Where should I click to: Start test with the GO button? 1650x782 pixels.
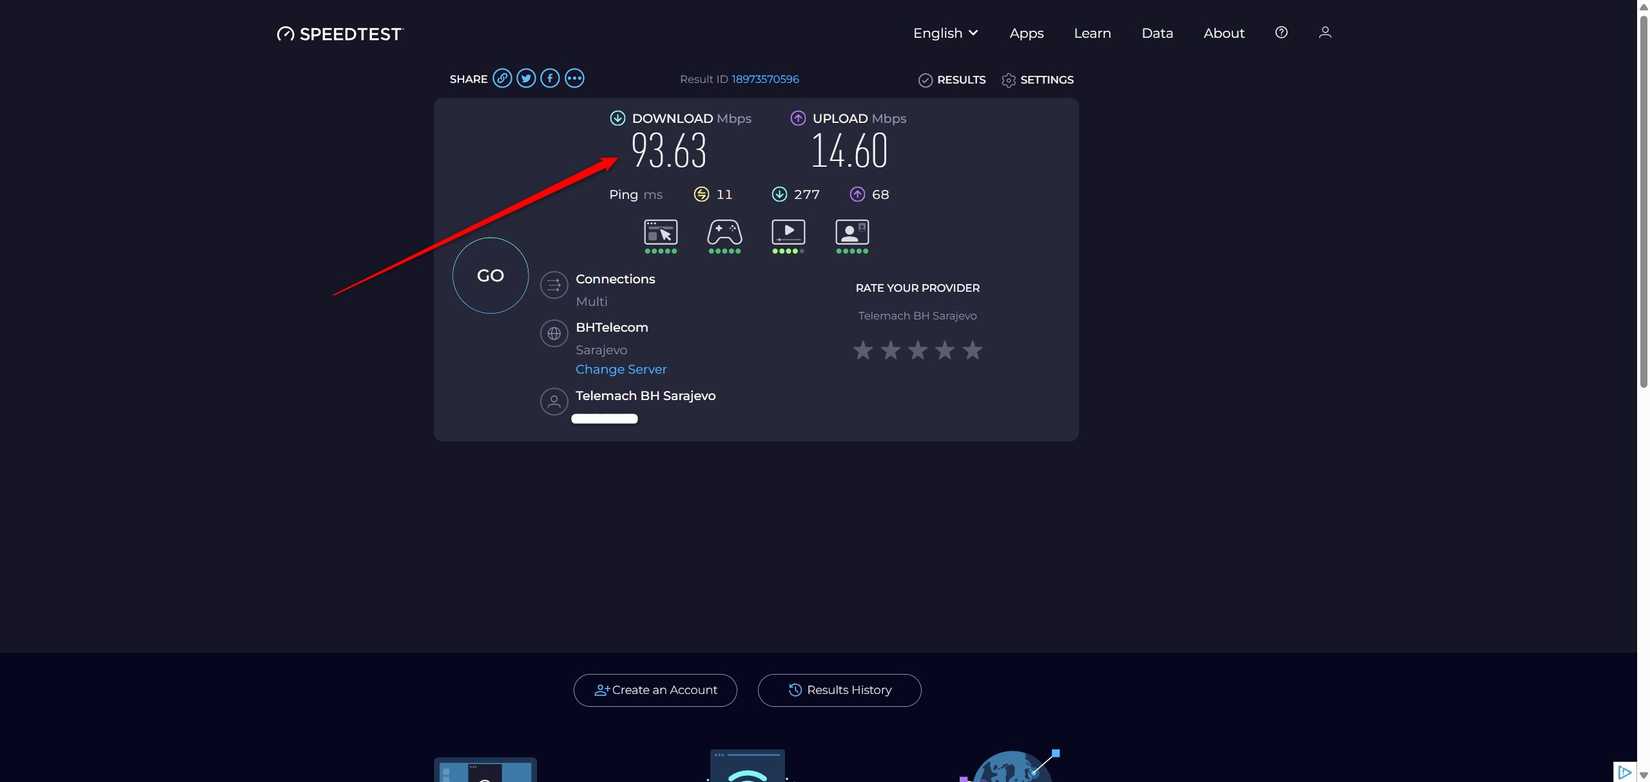coord(490,275)
